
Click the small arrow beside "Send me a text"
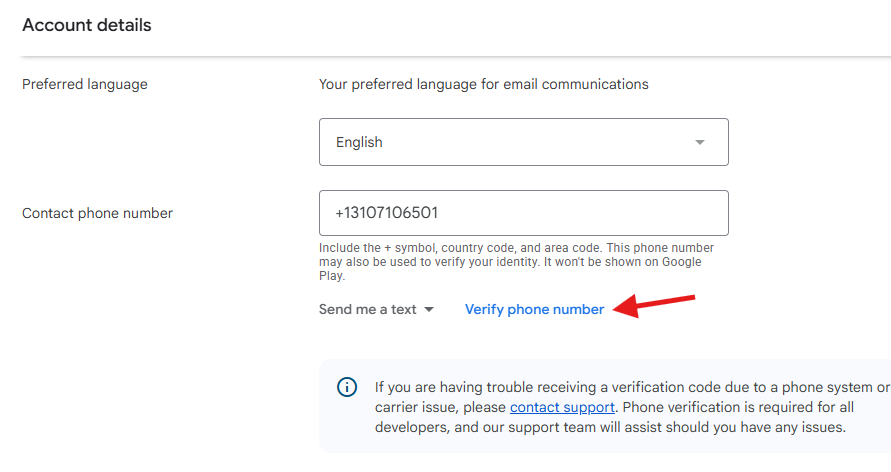tap(429, 309)
